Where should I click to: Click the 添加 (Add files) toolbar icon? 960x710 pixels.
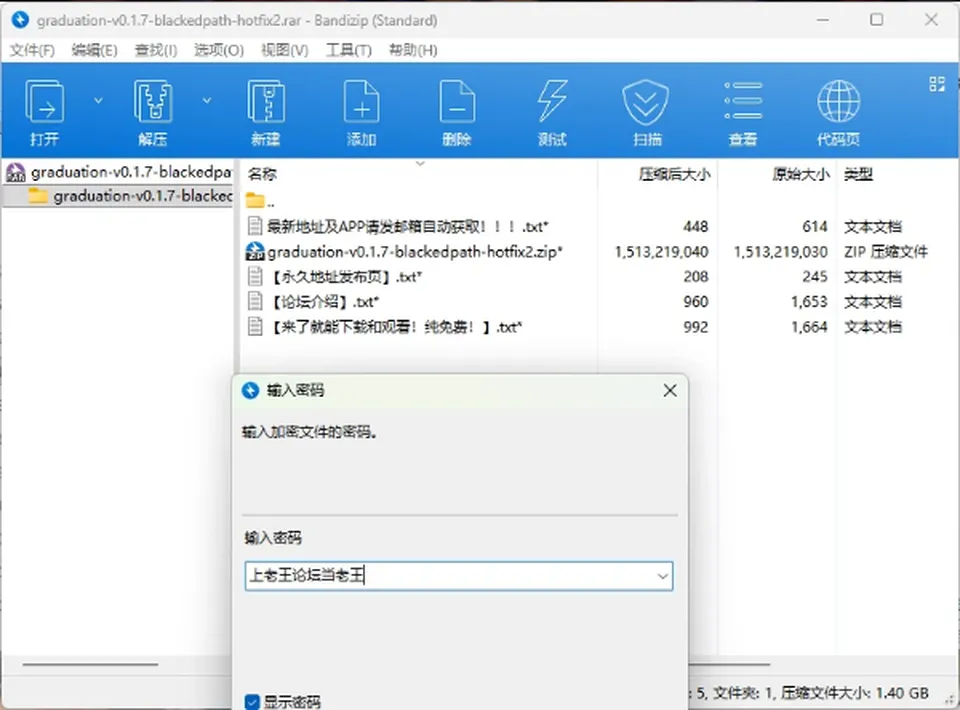click(361, 111)
